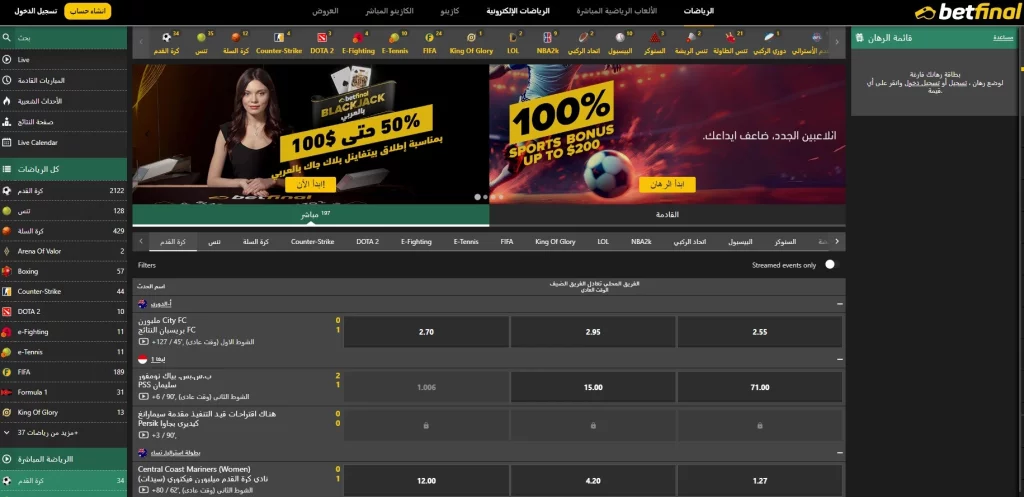This screenshot has width=1024, height=497.
Task: Open e-Tennis row in sidebar list
Action: pos(63,352)
